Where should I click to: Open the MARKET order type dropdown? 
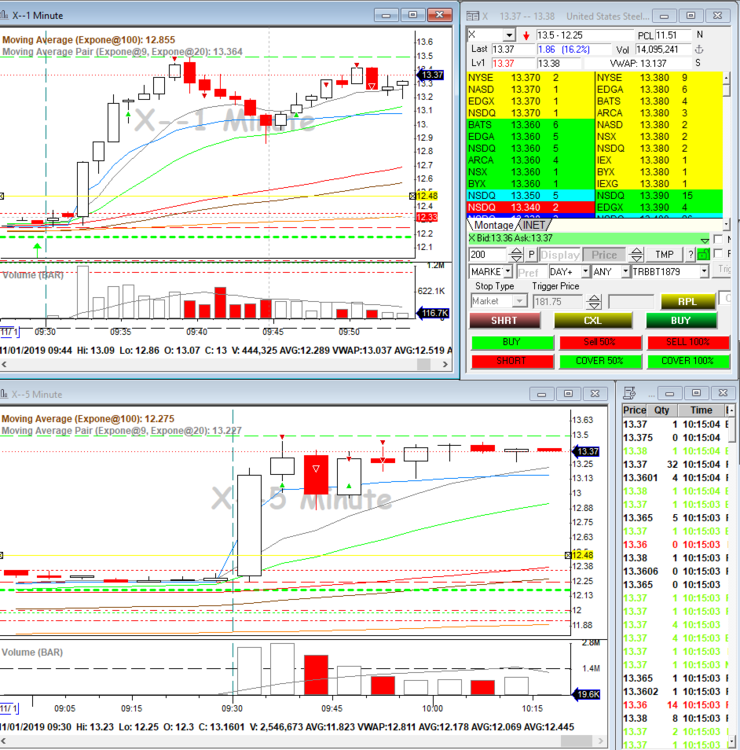pos(508,271)
